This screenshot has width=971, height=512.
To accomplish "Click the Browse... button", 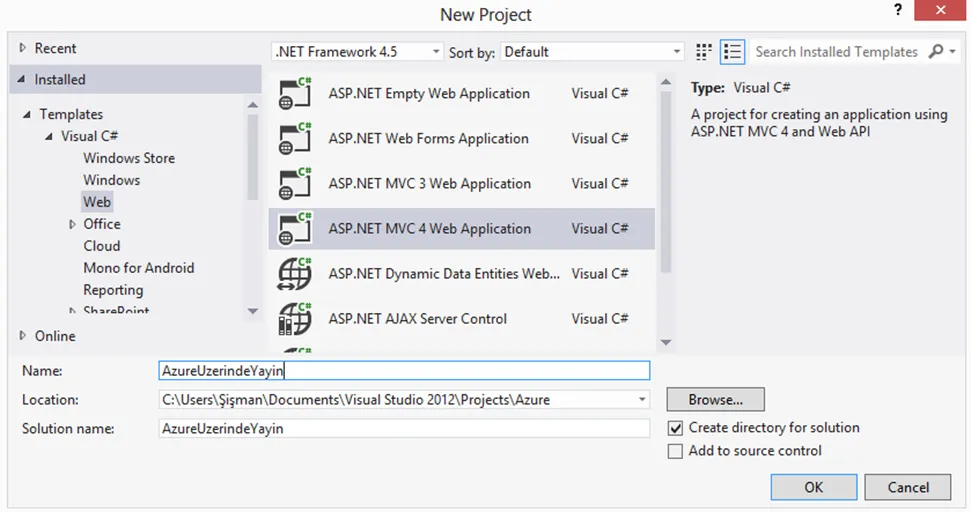I will 716,400.
